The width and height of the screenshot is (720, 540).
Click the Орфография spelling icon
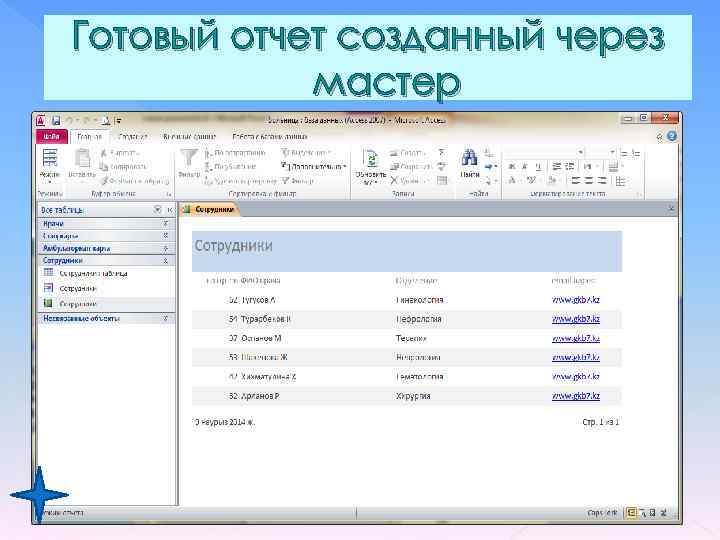point(442,166)
